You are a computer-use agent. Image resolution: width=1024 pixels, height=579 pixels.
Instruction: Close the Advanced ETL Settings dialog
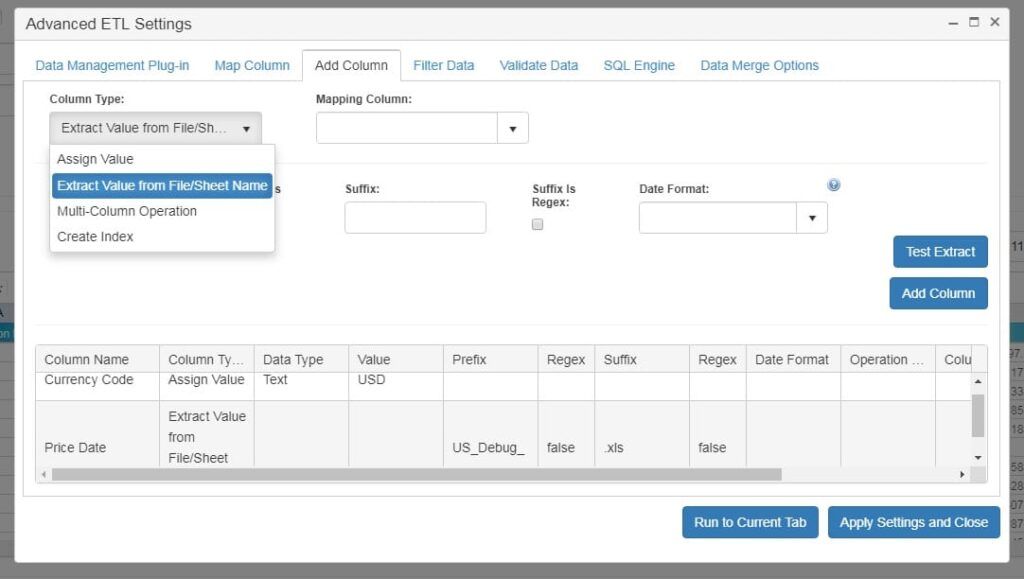pyautogui.click(x=995, y=22)
